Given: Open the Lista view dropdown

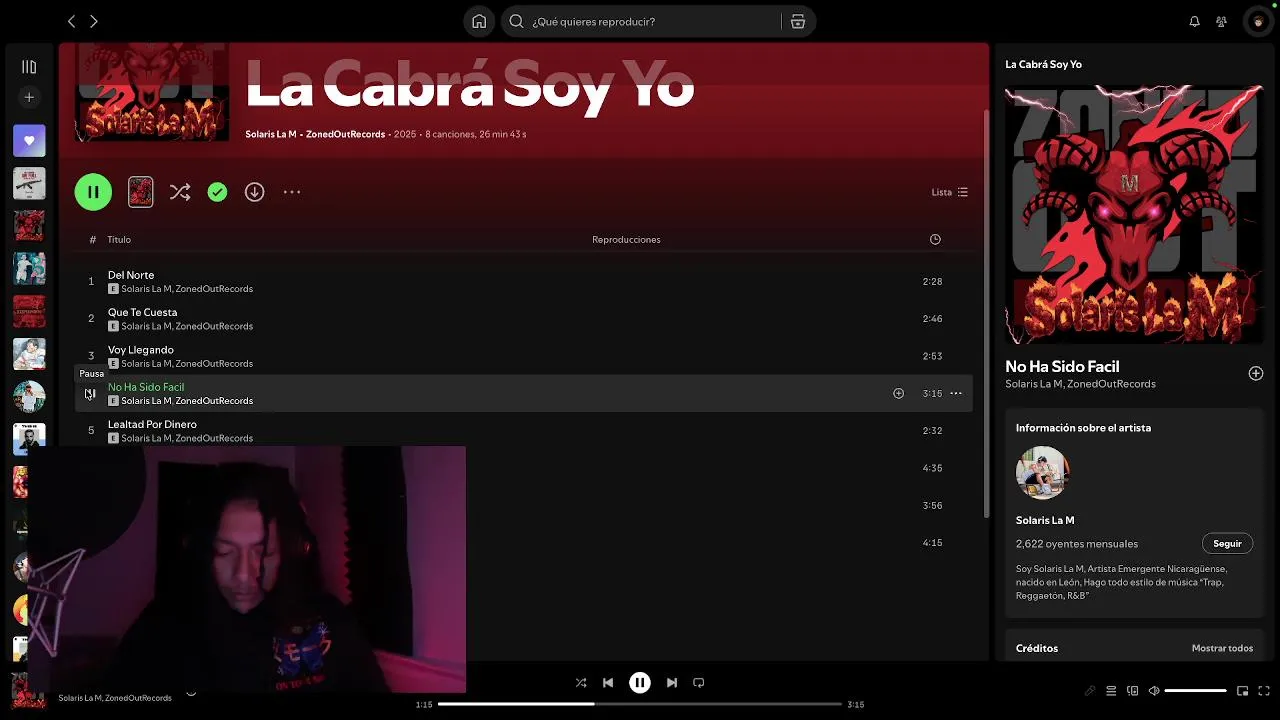Looking at the screenshot, I should pyautogui.click(x=950, y=192).
